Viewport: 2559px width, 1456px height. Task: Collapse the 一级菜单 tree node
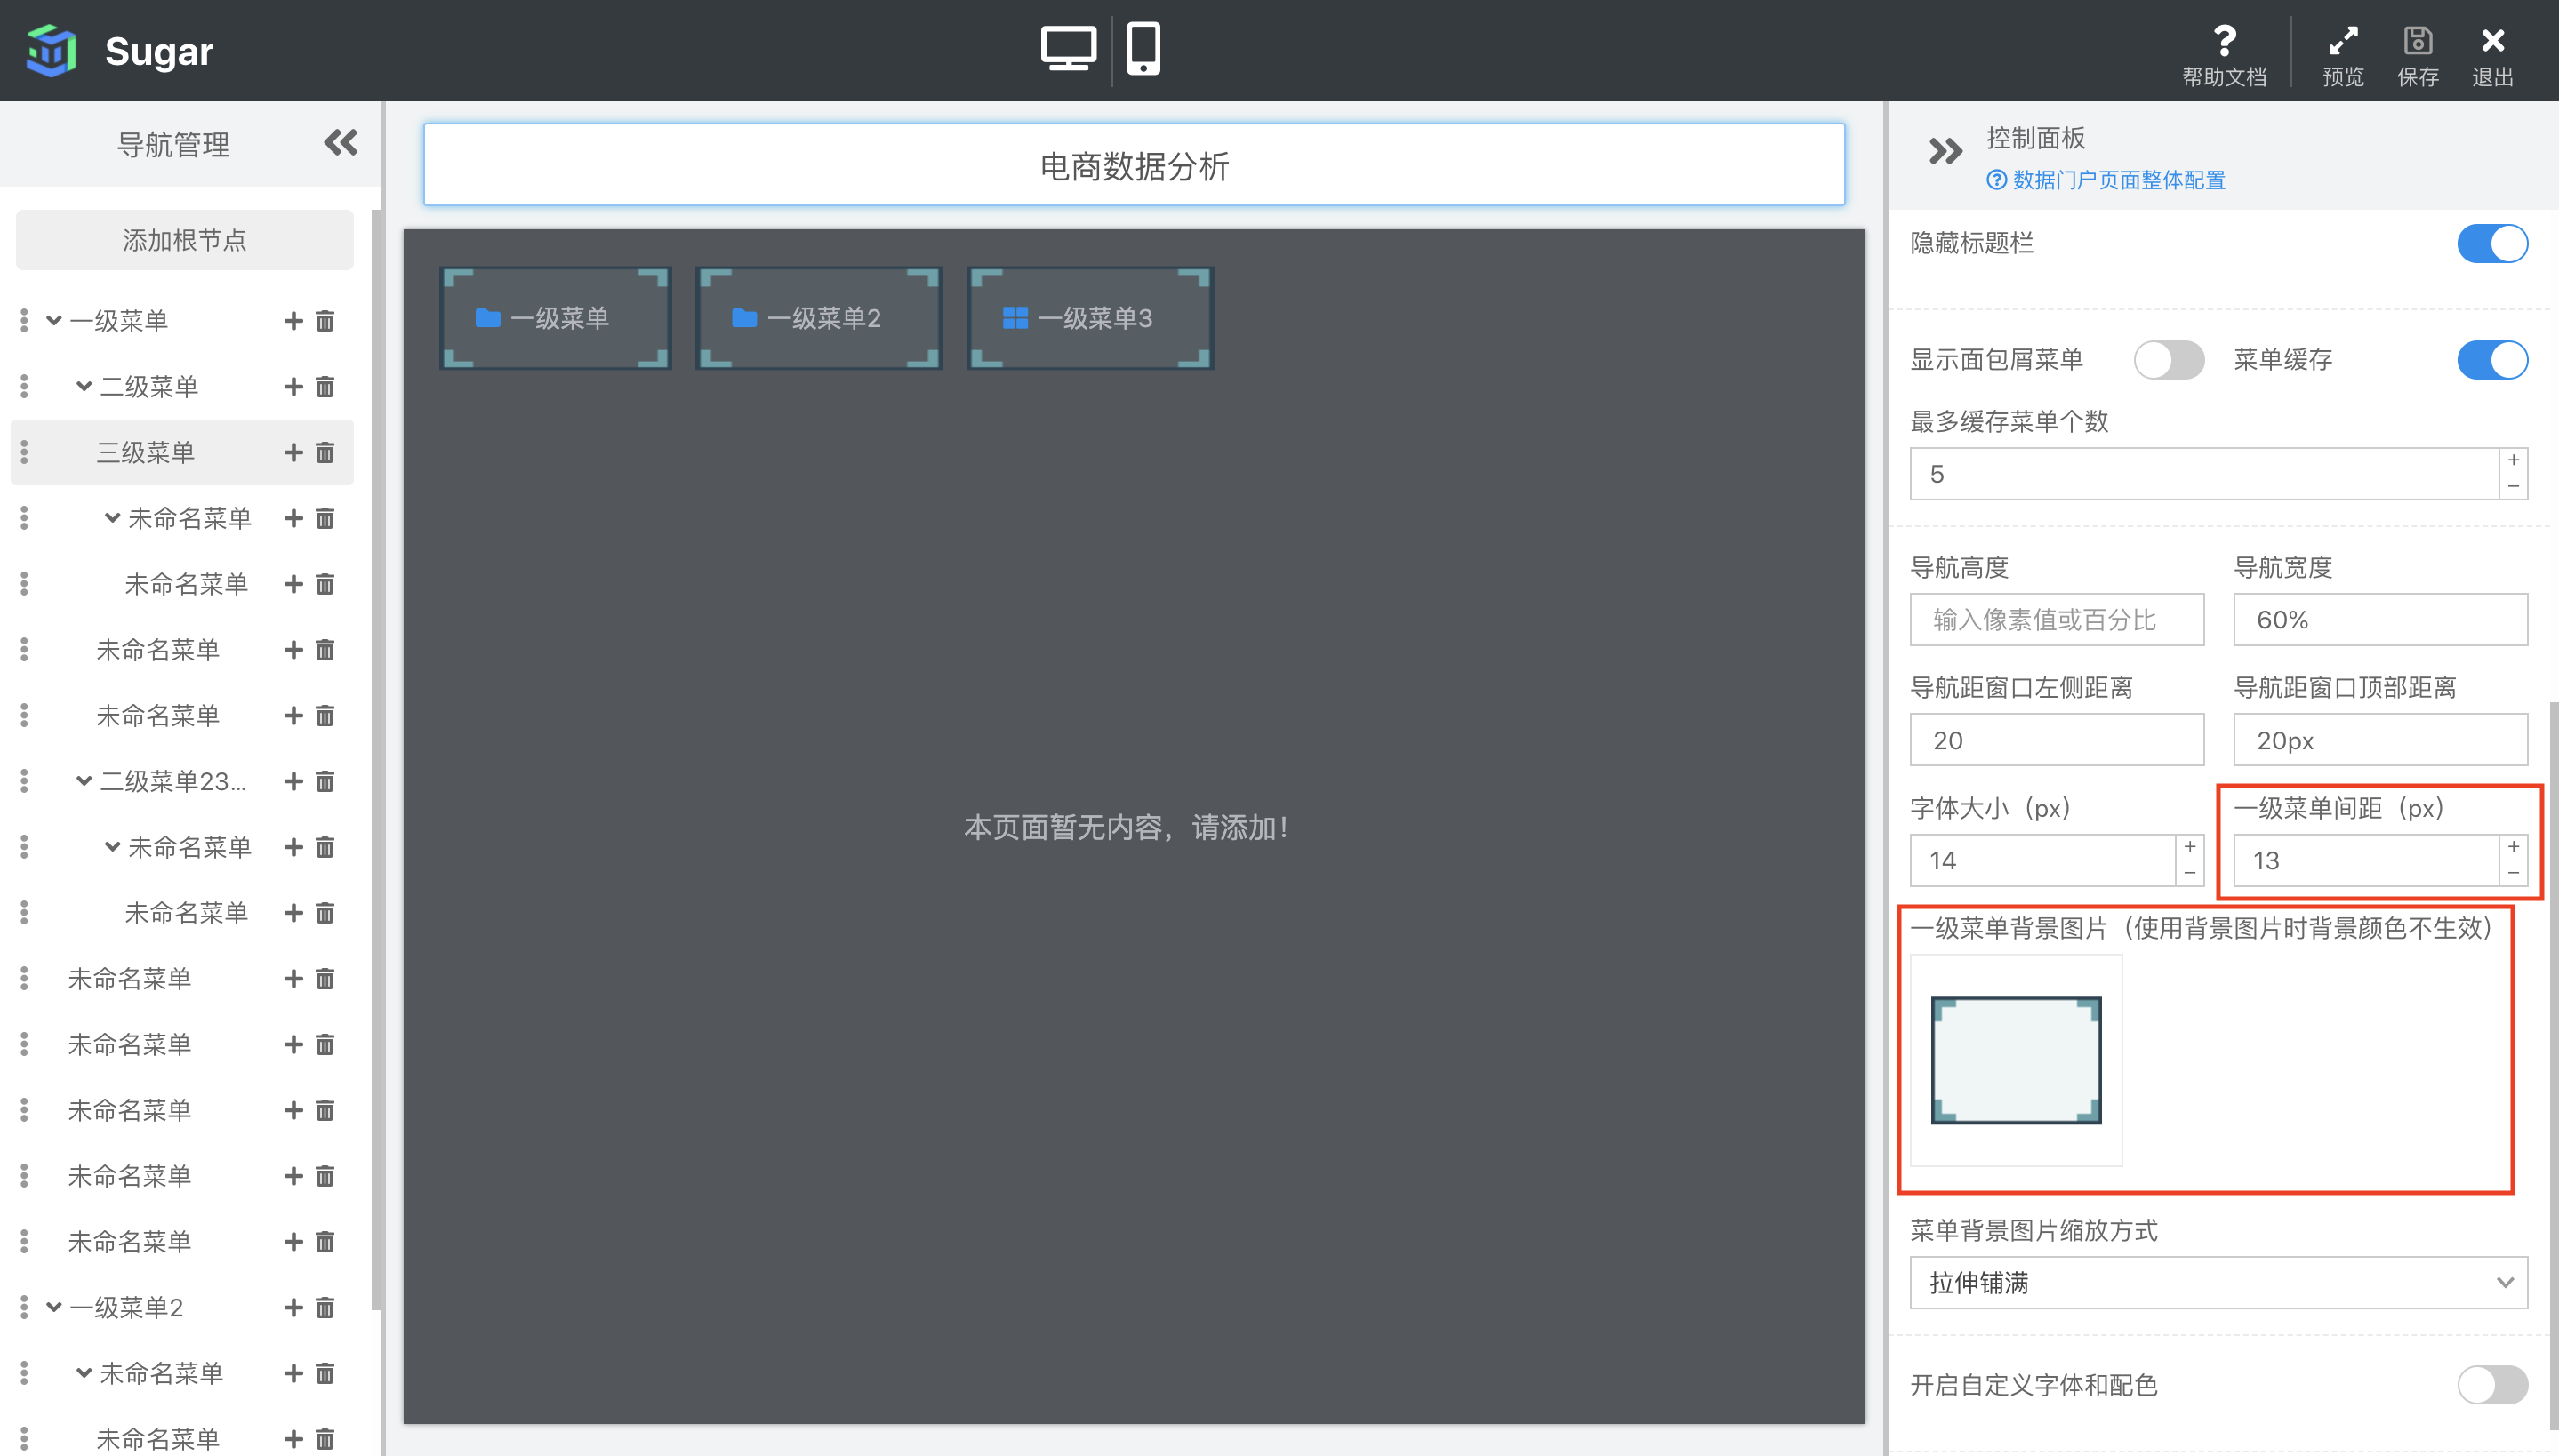pyautogui.click(x=54, y=321)
